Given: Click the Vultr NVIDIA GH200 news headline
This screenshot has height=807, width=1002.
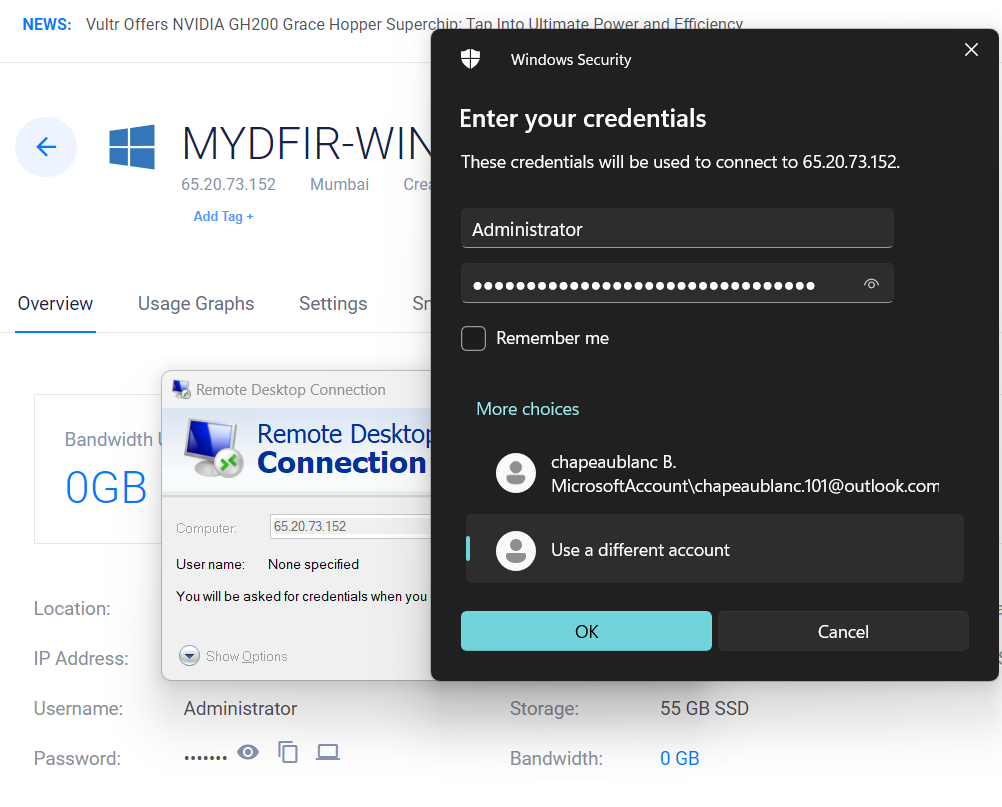Looking at the screenshot, I should pos(414,24).
